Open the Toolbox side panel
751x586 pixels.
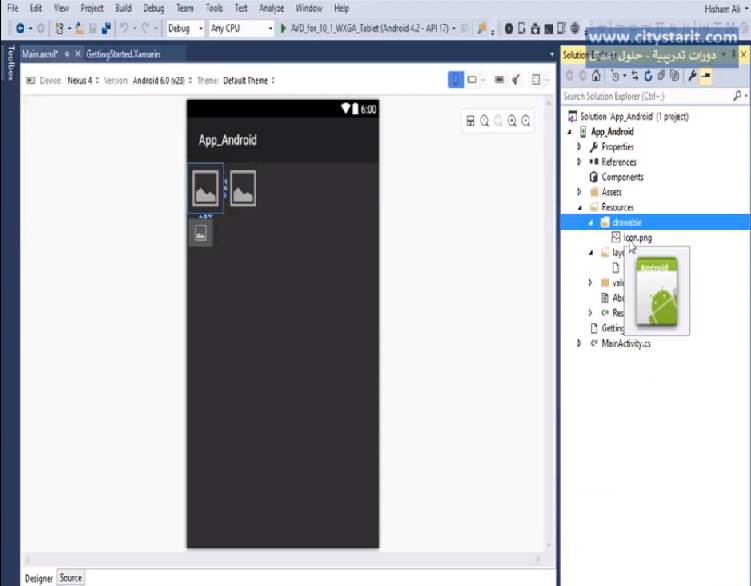pos(11,62)
